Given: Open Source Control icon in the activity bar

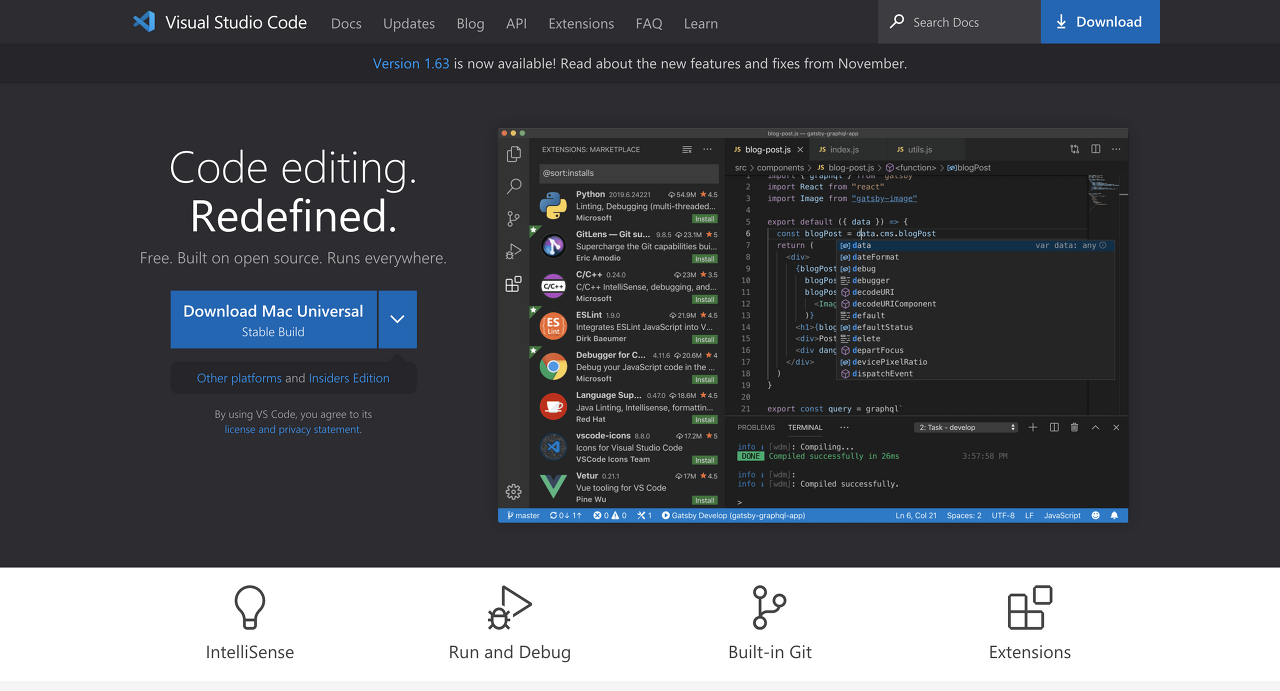Looking at the screenshot, I should click(x=514, y=219).
